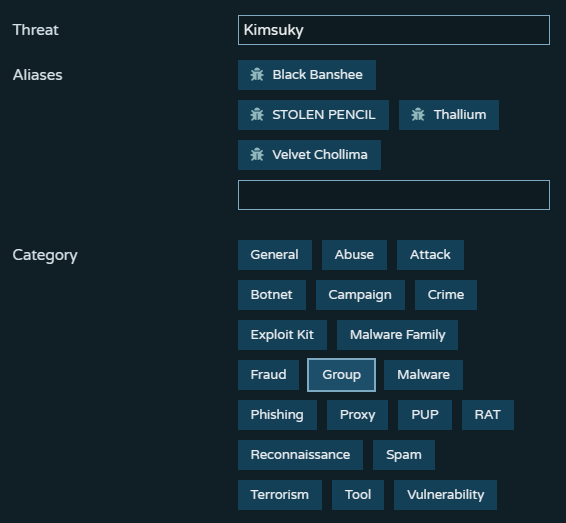This screenshot has height=523, width=566.
Task: Choose the RAT category button
Action: point(488,415)
